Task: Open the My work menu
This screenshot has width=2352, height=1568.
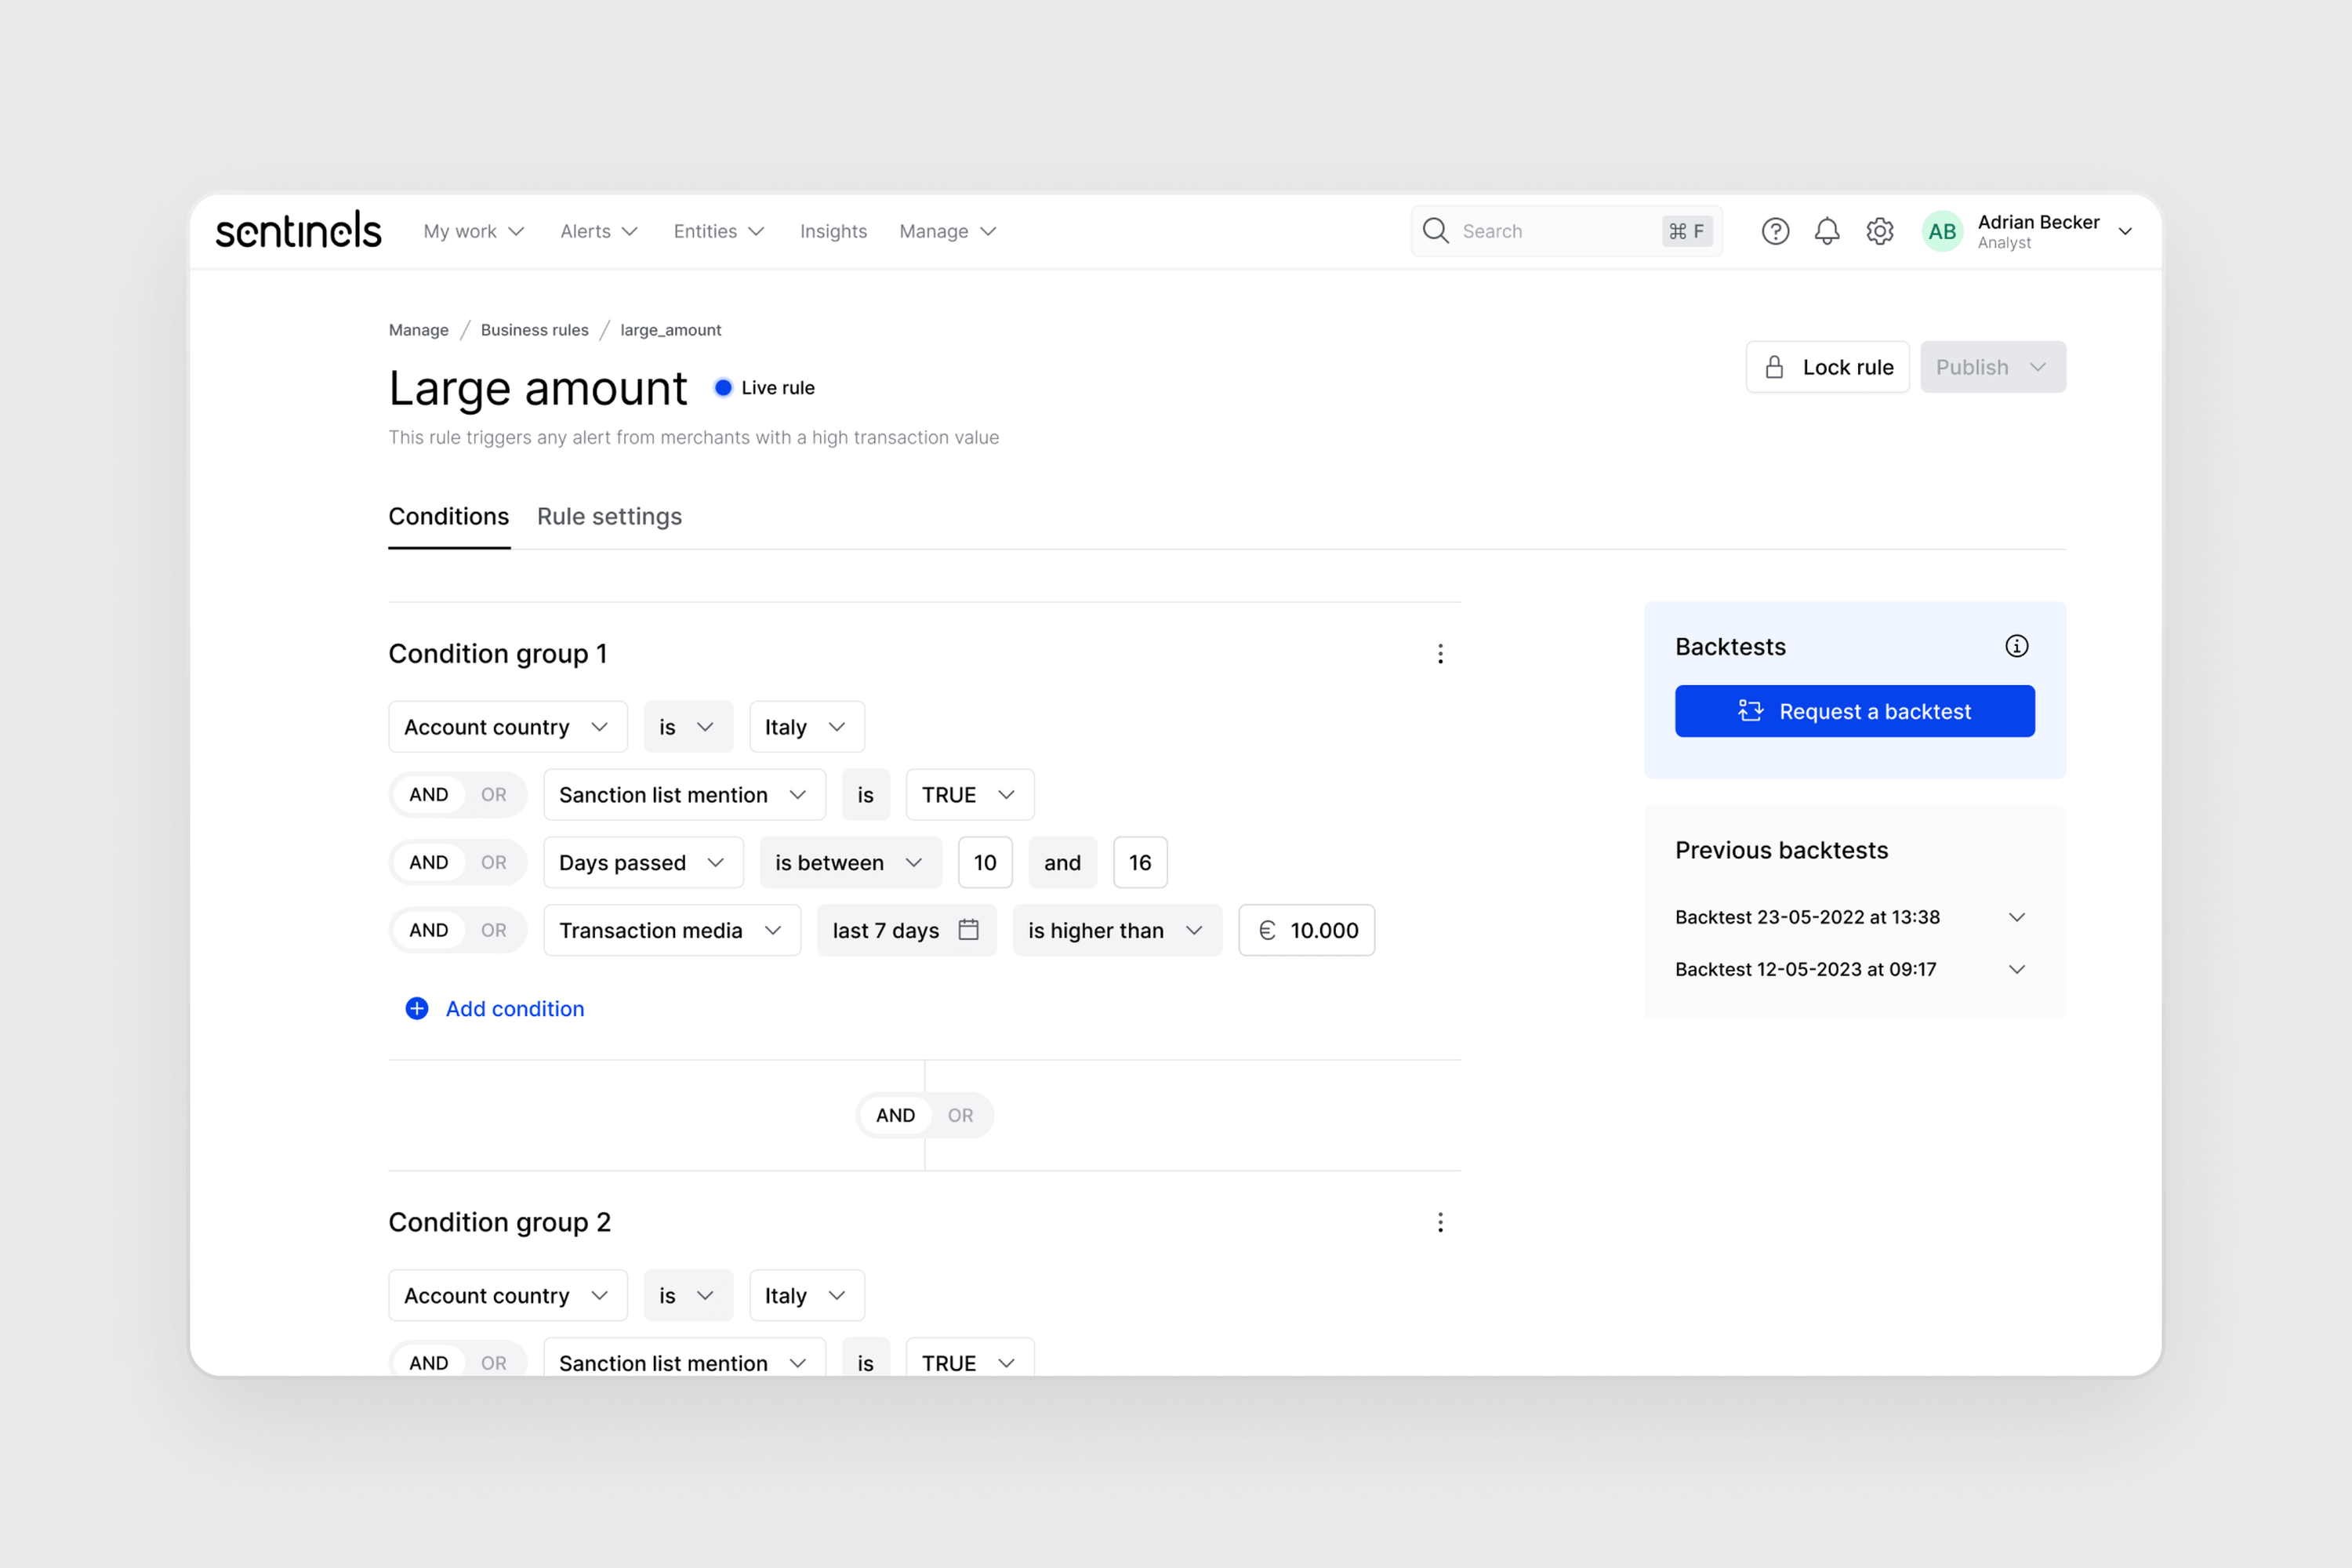Action: (474, 231)
